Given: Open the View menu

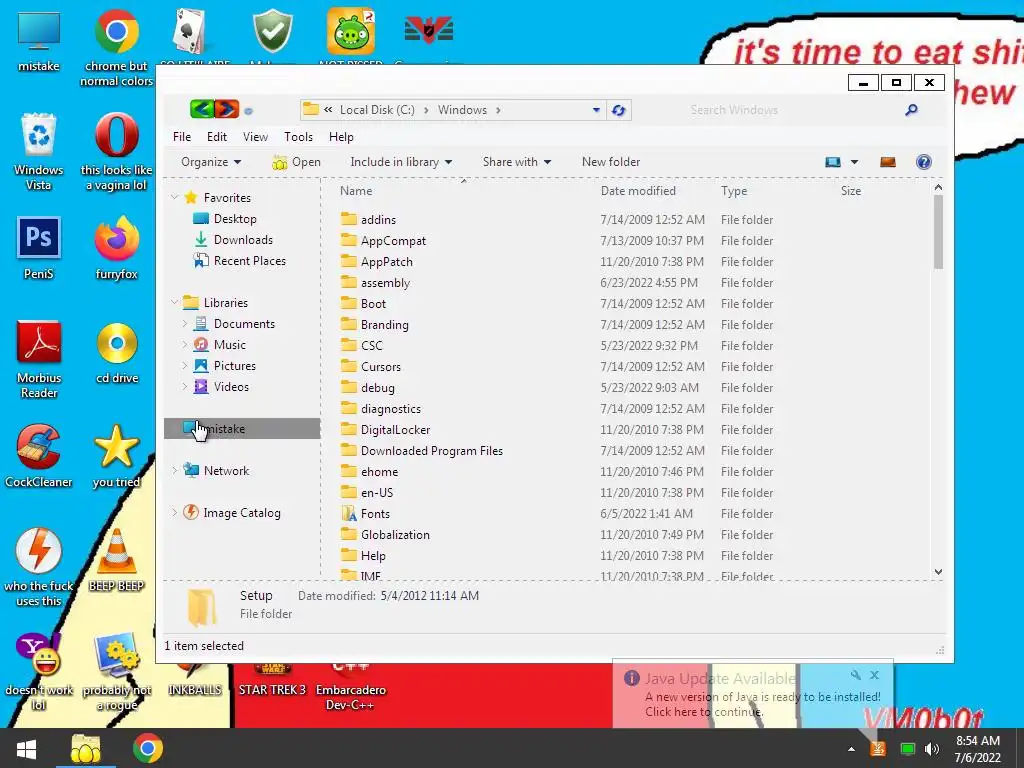Looking at the screenshot, I should (x=255, y=136).
